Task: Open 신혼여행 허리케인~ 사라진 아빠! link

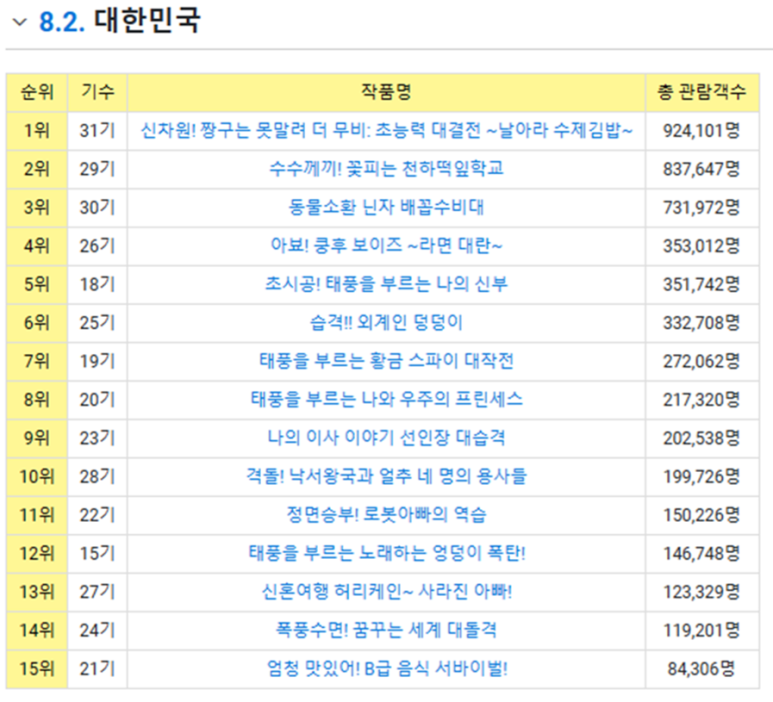Action: pyautogui.click(x=386, y=592)
